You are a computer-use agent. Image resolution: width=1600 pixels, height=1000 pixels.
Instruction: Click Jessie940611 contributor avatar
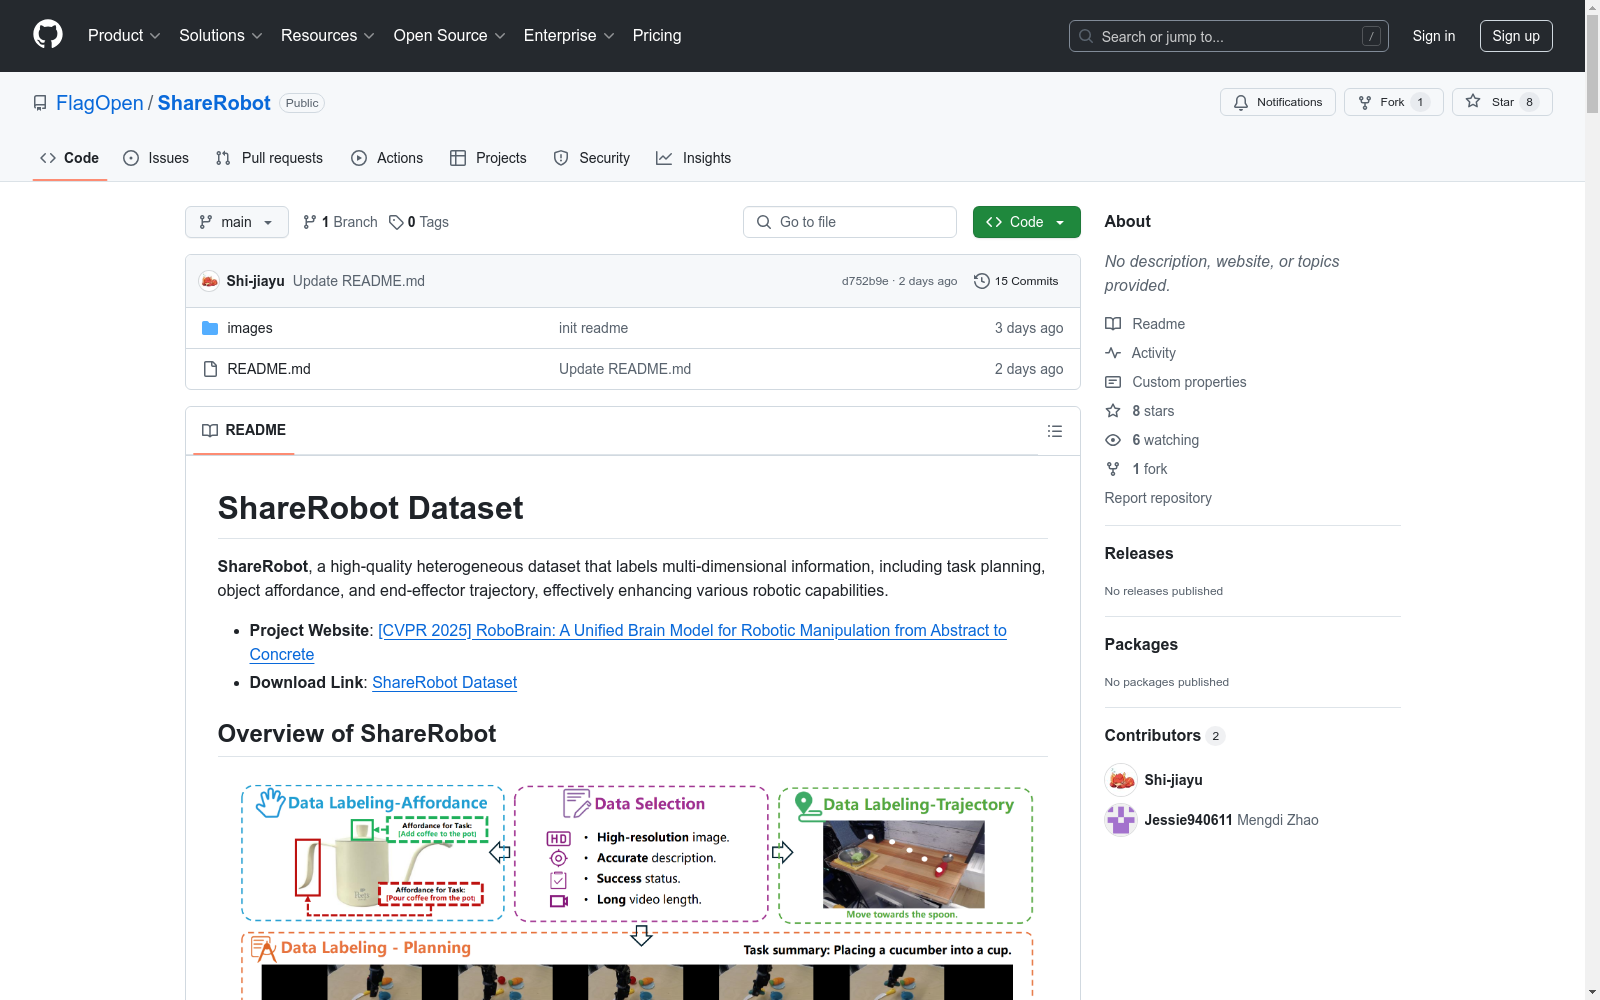[x=1121, y=820]
